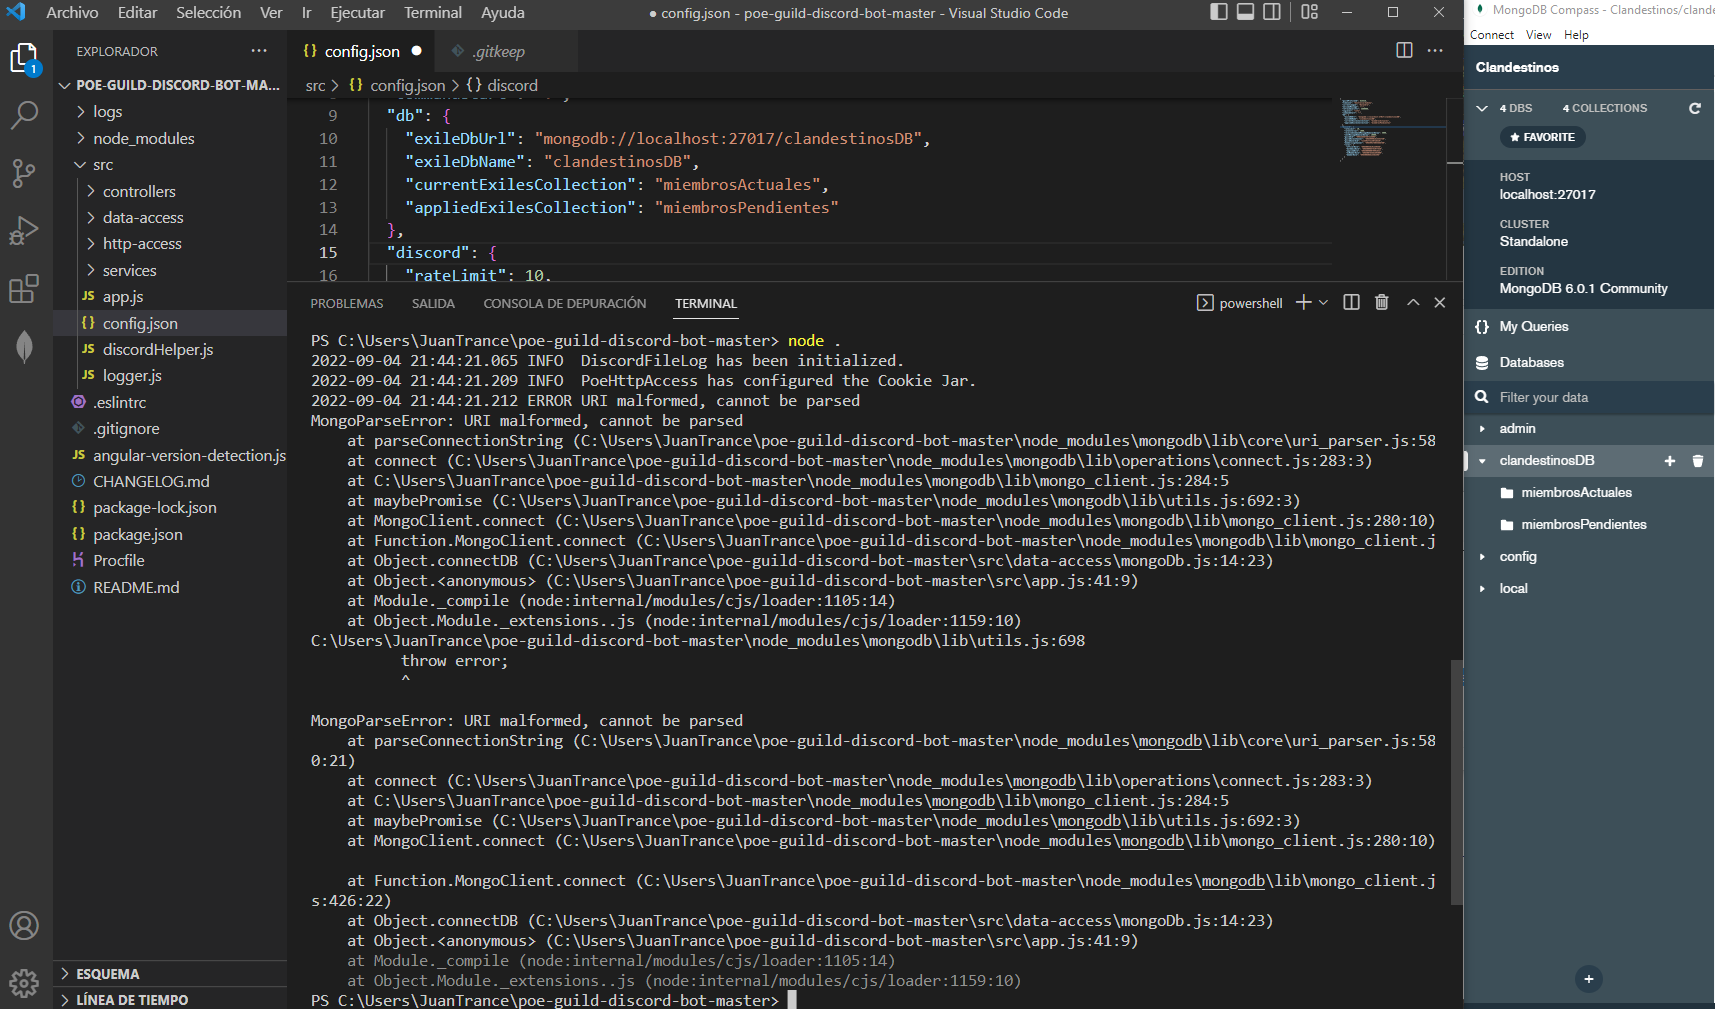
Task: Open the Search view in activity bar
Action: [24, 115]
